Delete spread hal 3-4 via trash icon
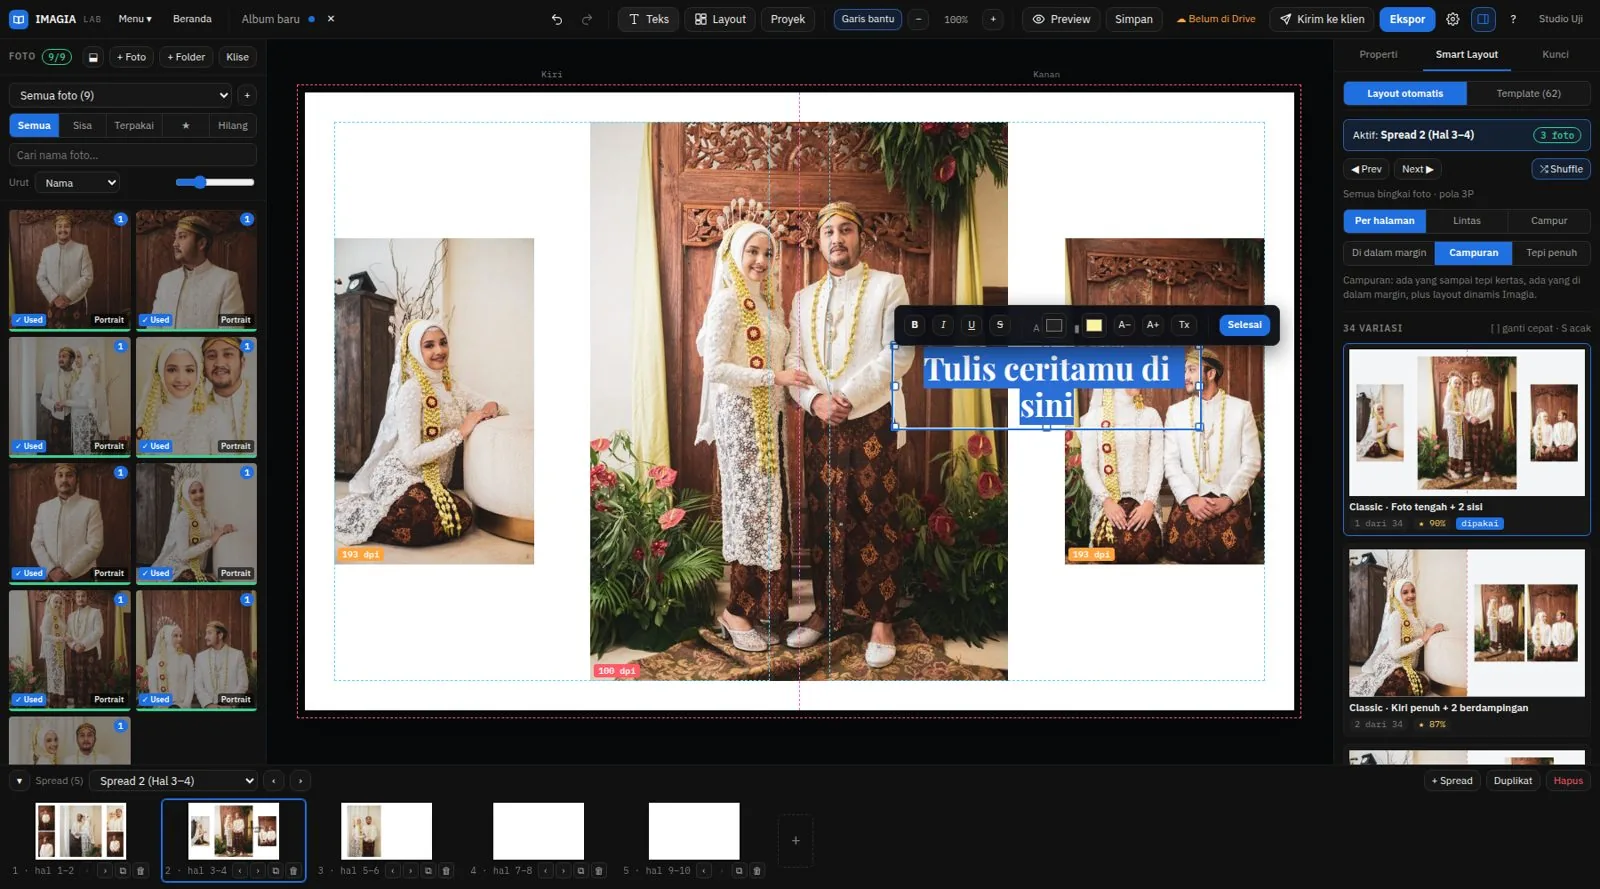 point(293,871)
